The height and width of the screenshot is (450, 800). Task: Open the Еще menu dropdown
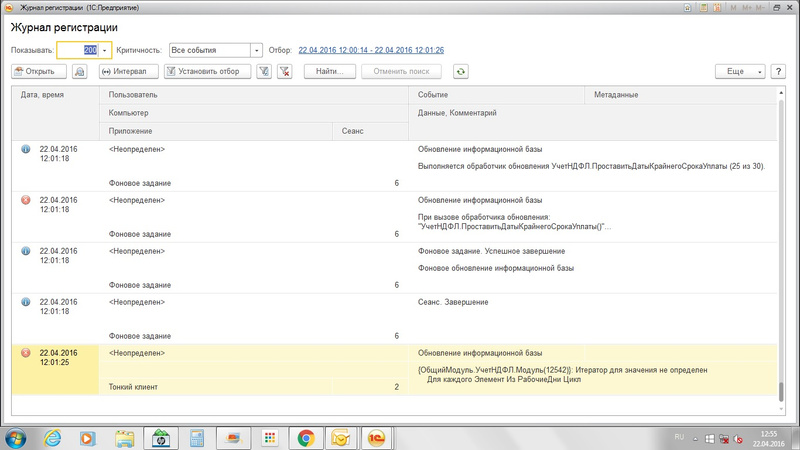pos(741,72)
